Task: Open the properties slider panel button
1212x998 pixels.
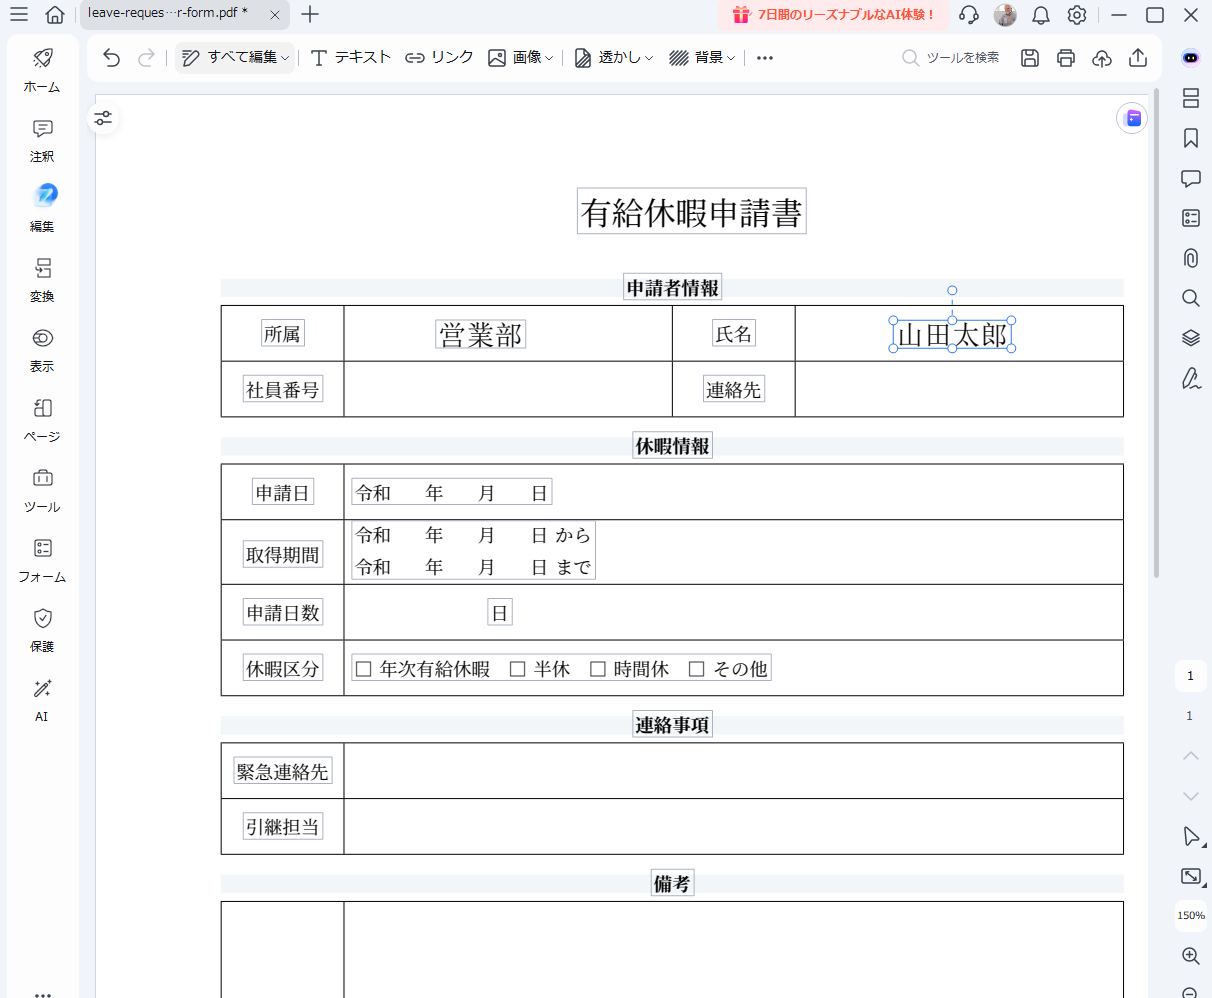Action: point(103,119)
